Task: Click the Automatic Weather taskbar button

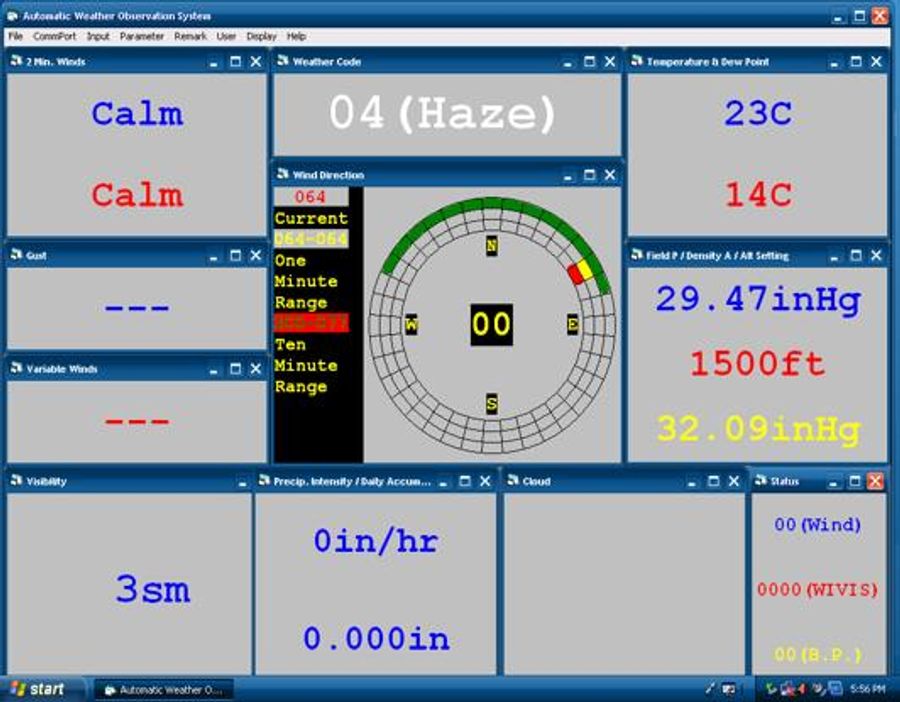Action: [165, 689]
